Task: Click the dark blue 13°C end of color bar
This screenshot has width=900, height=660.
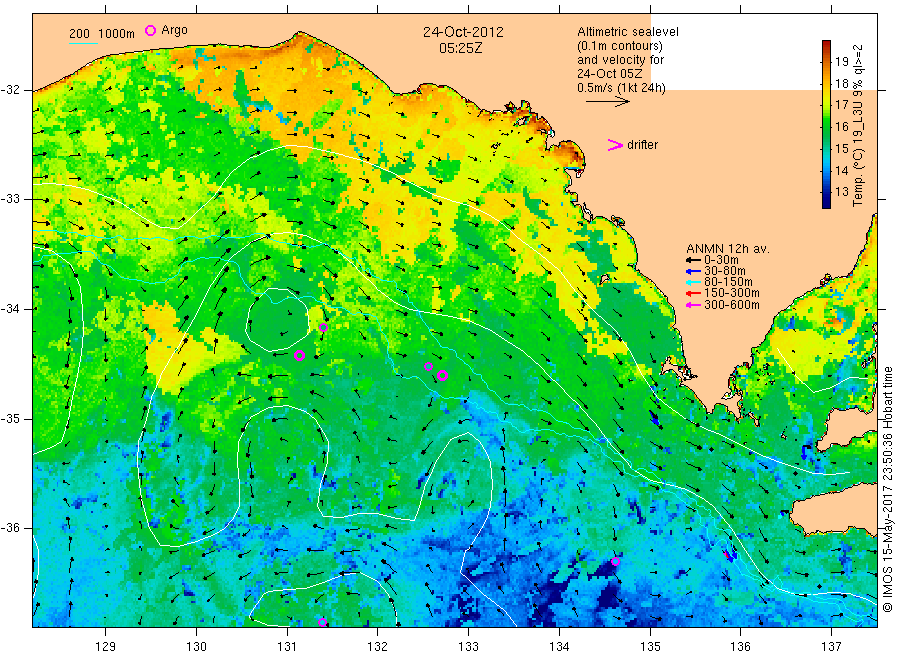Action: (x=827, y=200)
